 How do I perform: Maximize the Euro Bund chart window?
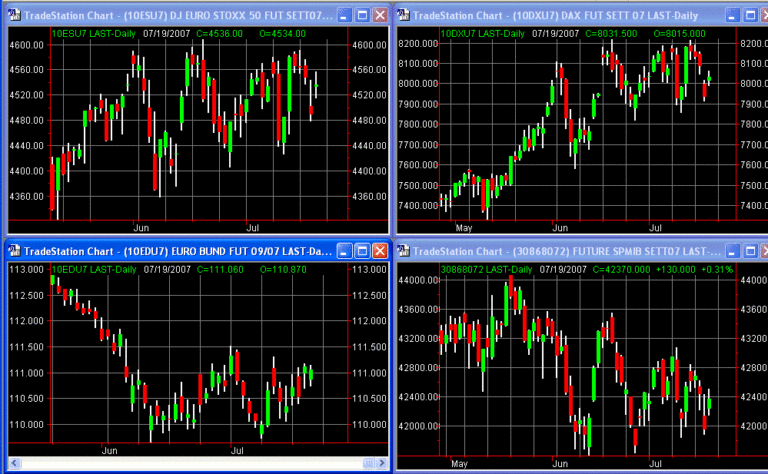[360, 250]
